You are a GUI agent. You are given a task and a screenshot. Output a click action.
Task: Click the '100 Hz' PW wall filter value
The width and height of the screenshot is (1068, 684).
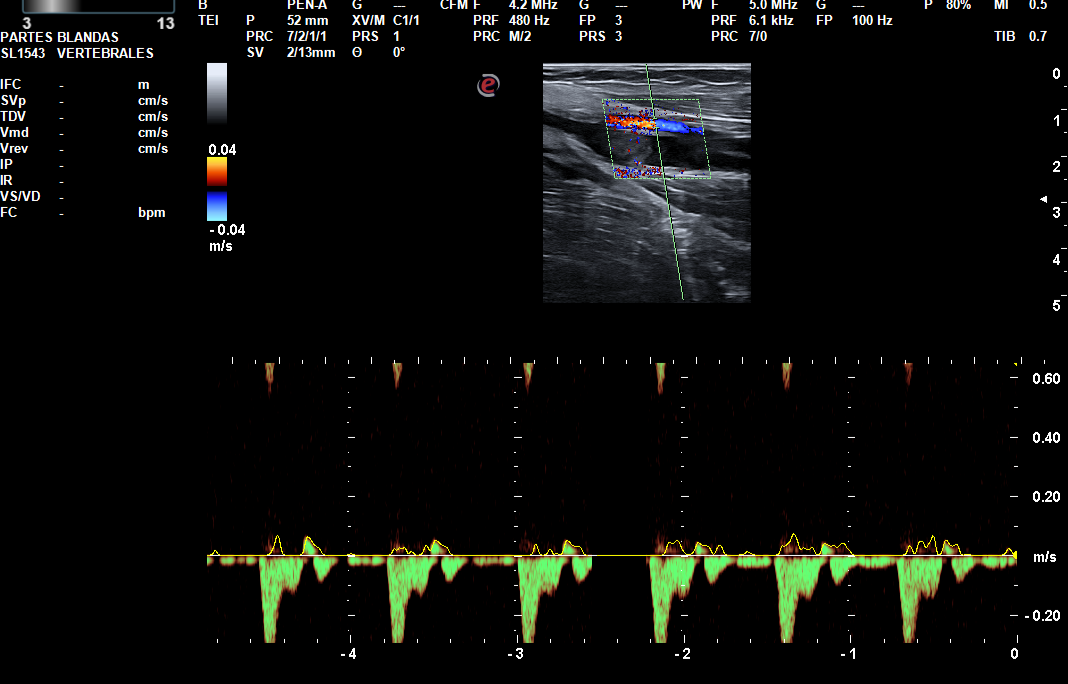(872, 20)
